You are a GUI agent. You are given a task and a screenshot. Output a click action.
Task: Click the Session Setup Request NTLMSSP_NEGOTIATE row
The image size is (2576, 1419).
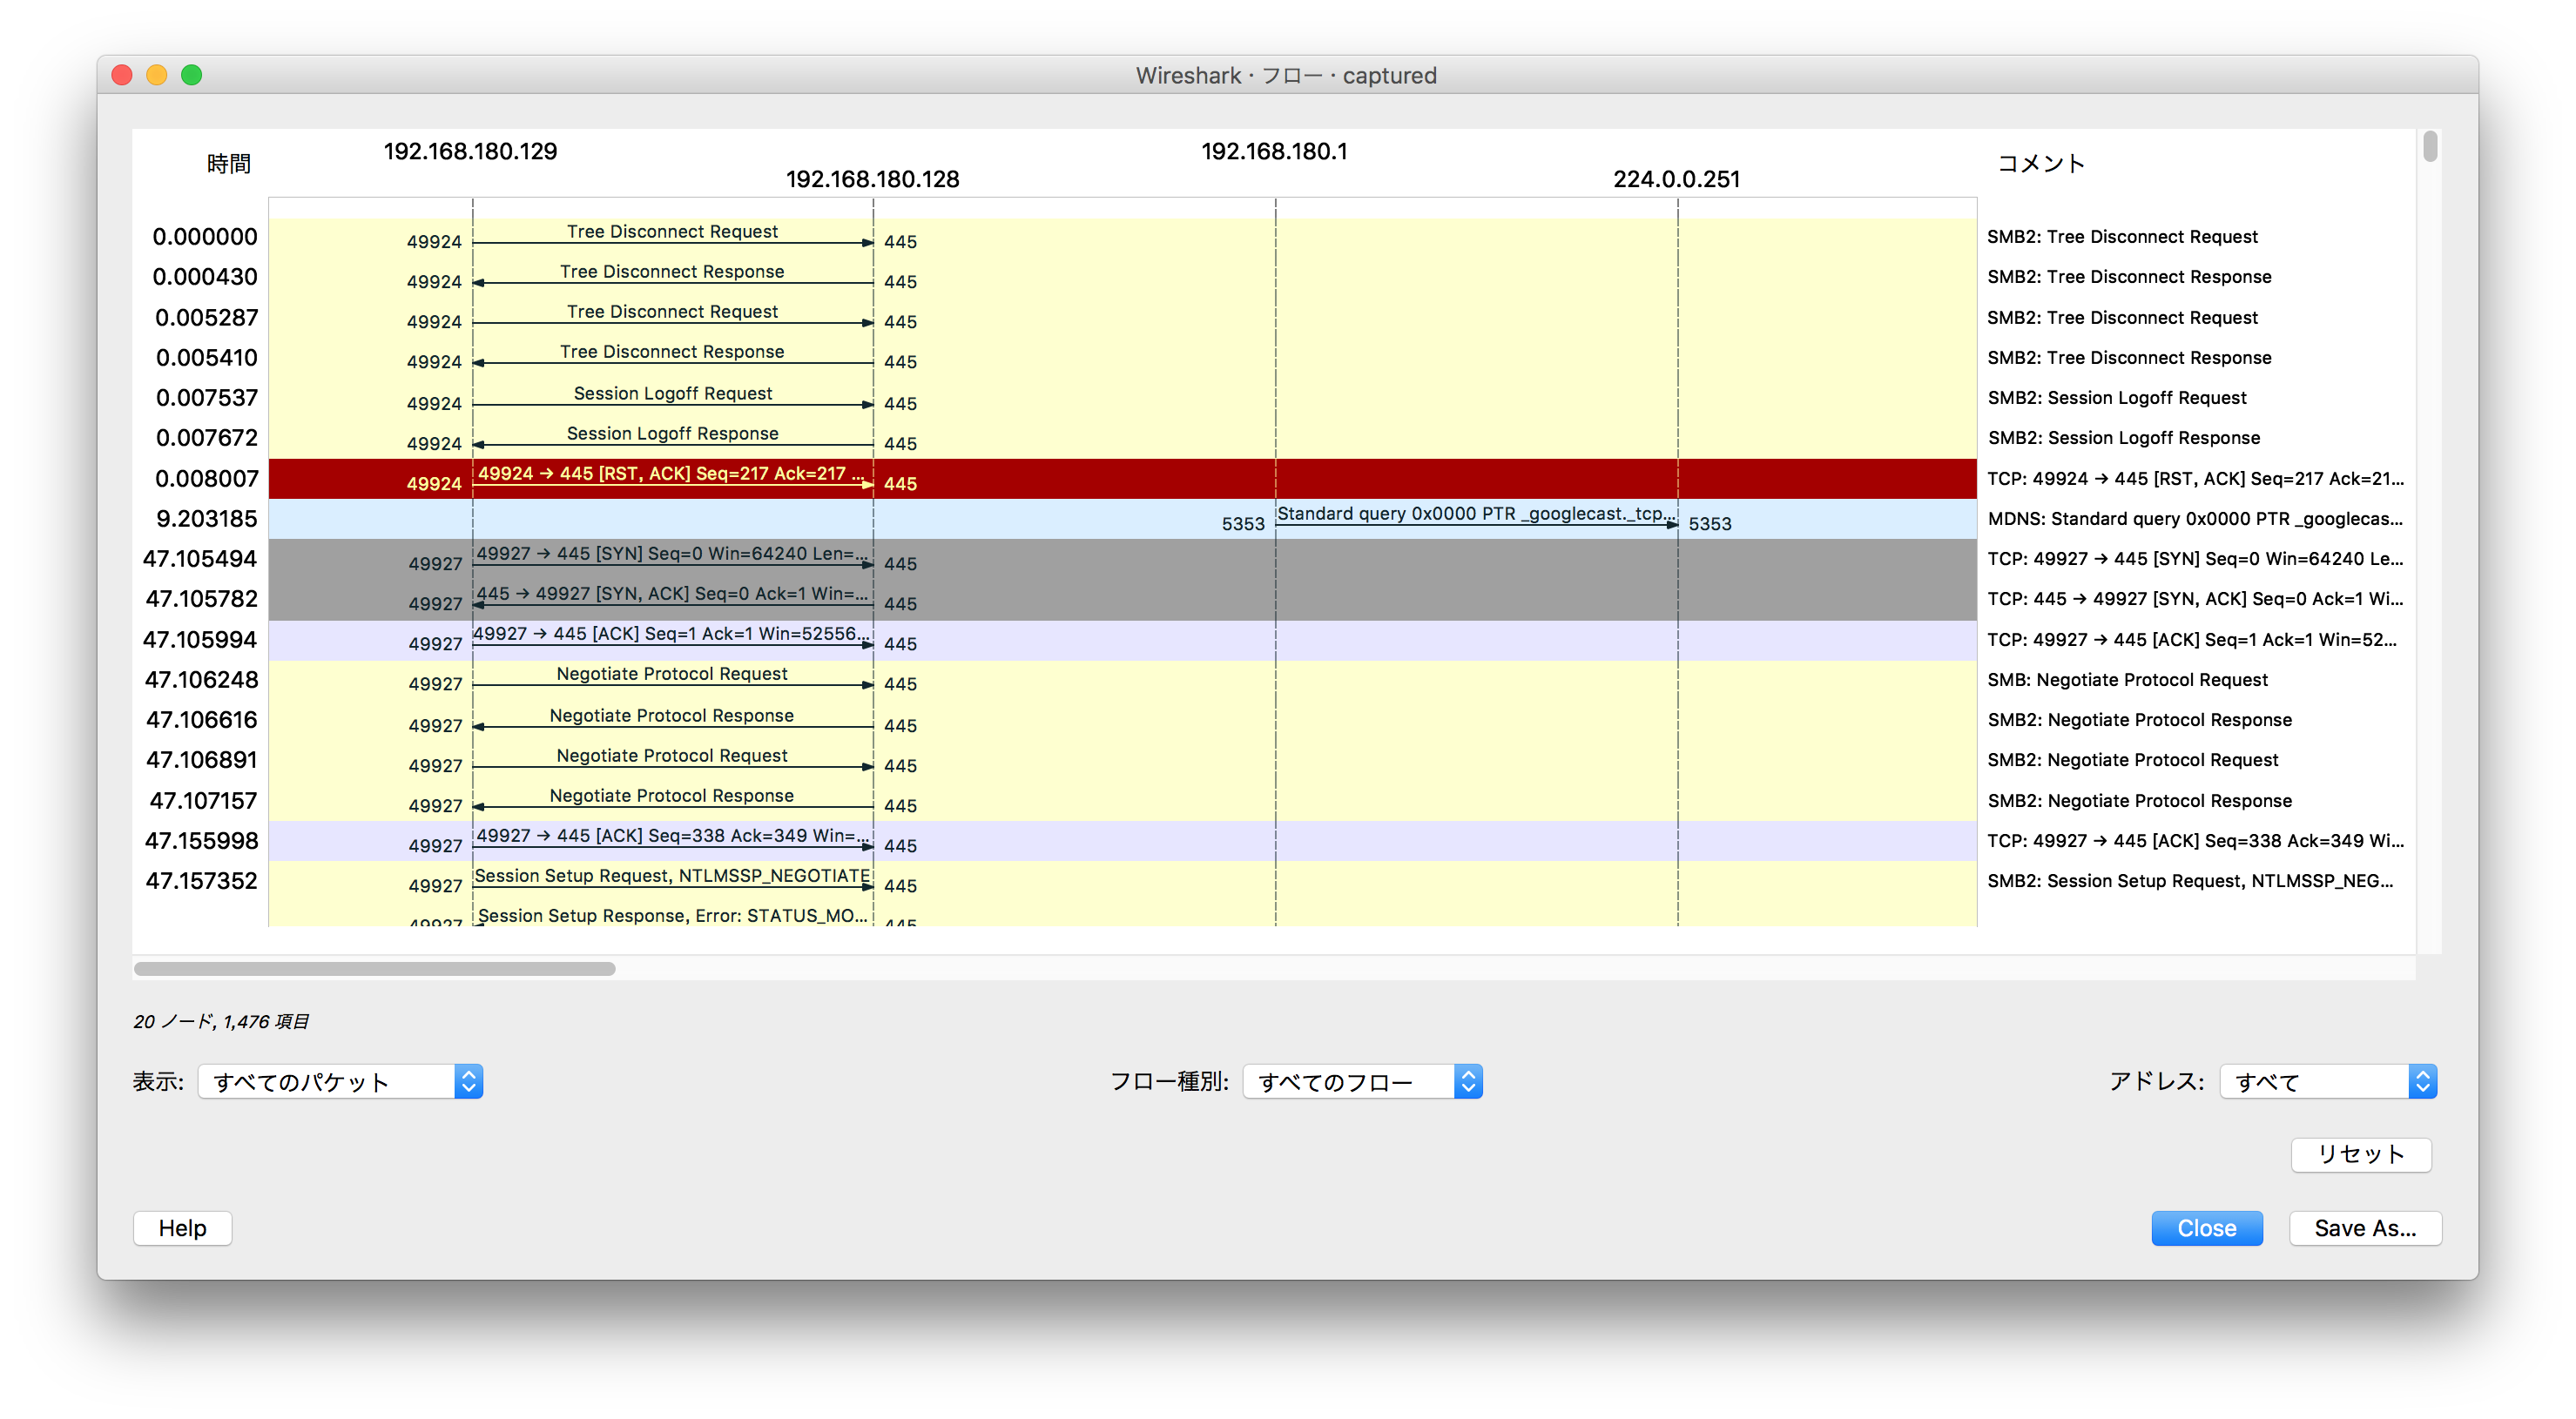[672, 880]
